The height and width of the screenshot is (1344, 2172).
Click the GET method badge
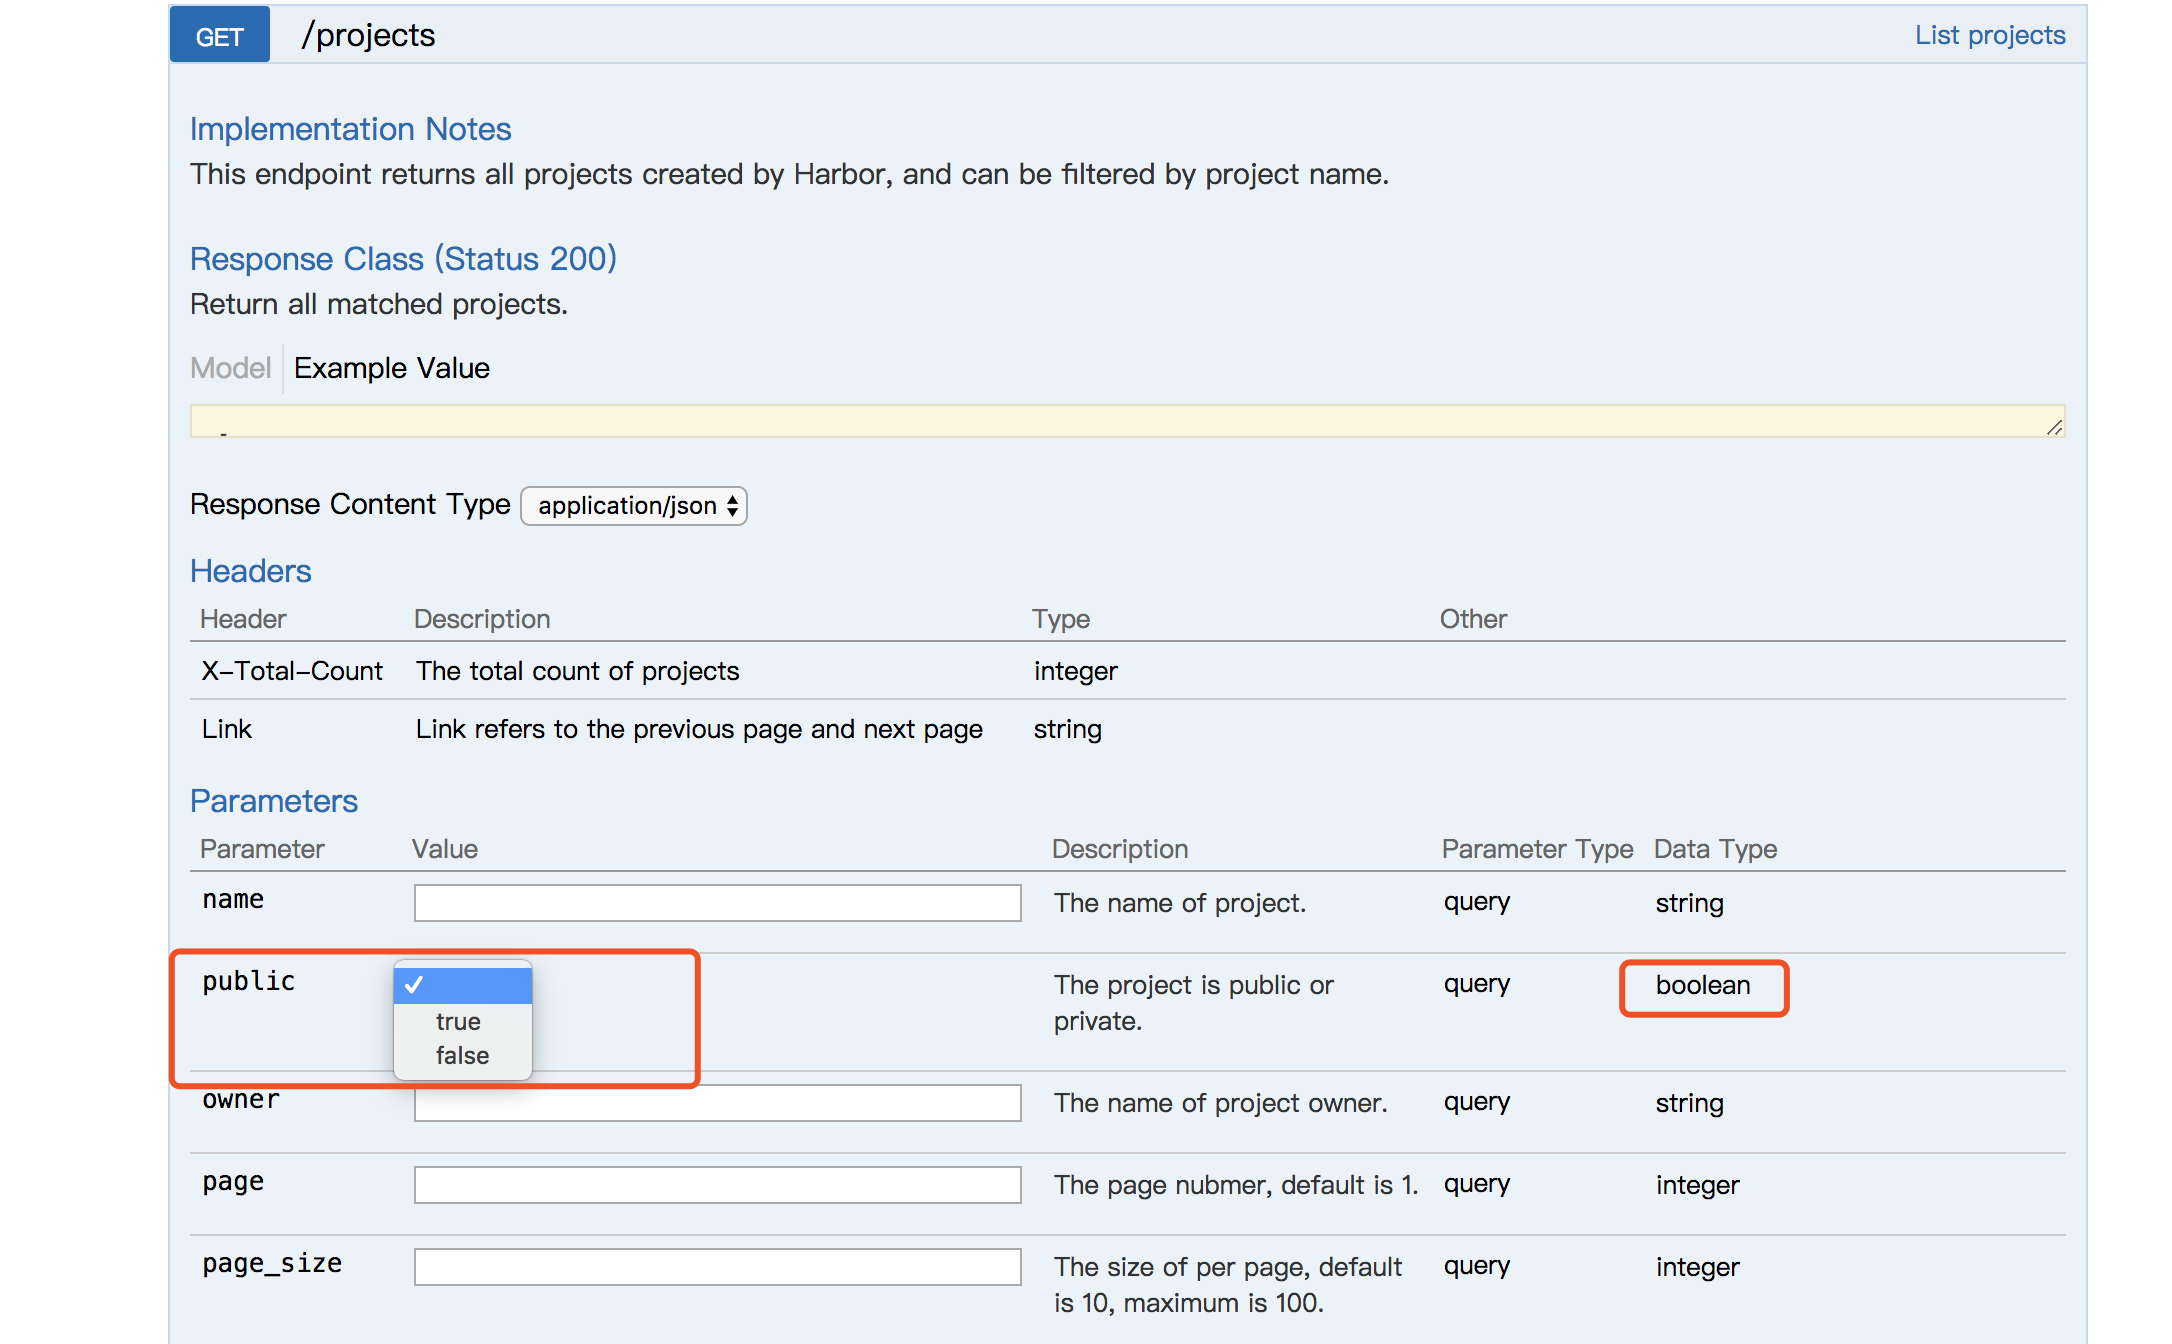pyautogui.click(x=219, y=36)
